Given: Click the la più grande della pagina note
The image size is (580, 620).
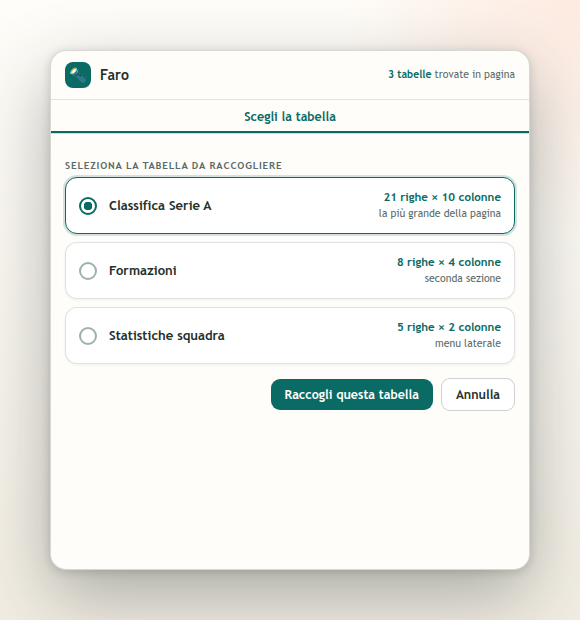Looking at the screenshot, I should click(x=440, y=213).
